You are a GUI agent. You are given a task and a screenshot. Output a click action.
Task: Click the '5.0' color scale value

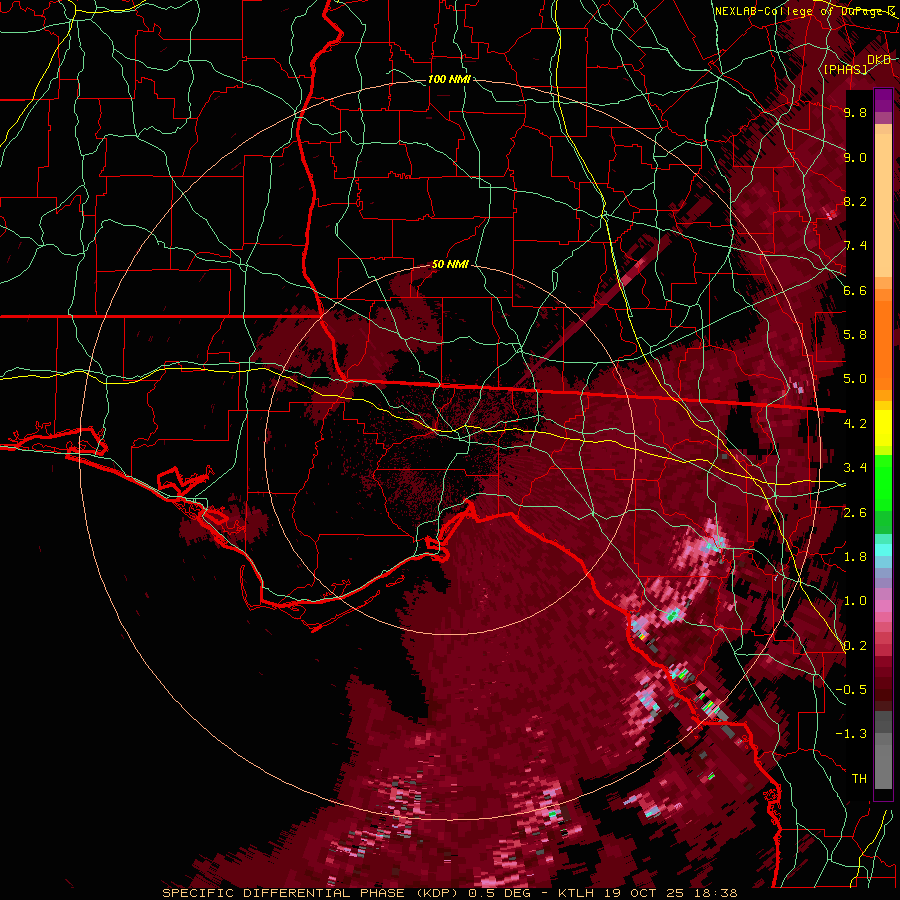(855, 379)
